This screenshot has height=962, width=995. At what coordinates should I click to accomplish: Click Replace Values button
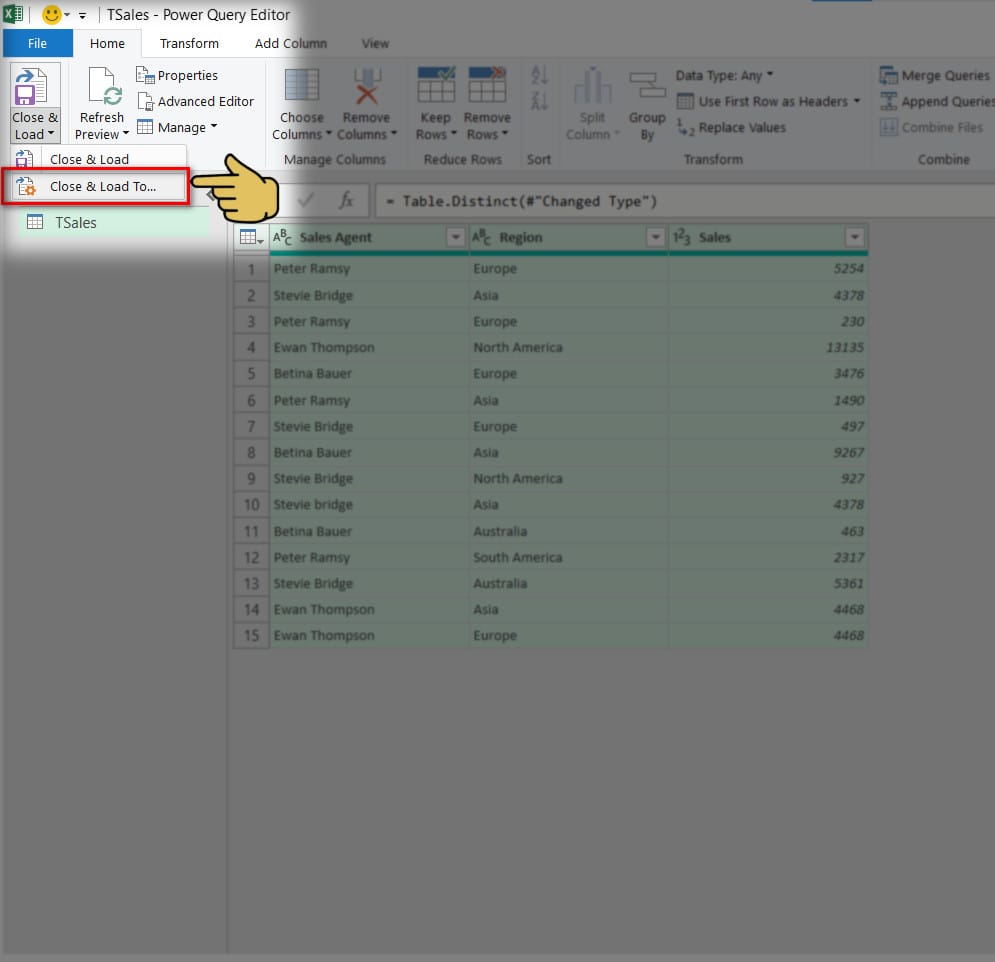(x=731, y=127)
